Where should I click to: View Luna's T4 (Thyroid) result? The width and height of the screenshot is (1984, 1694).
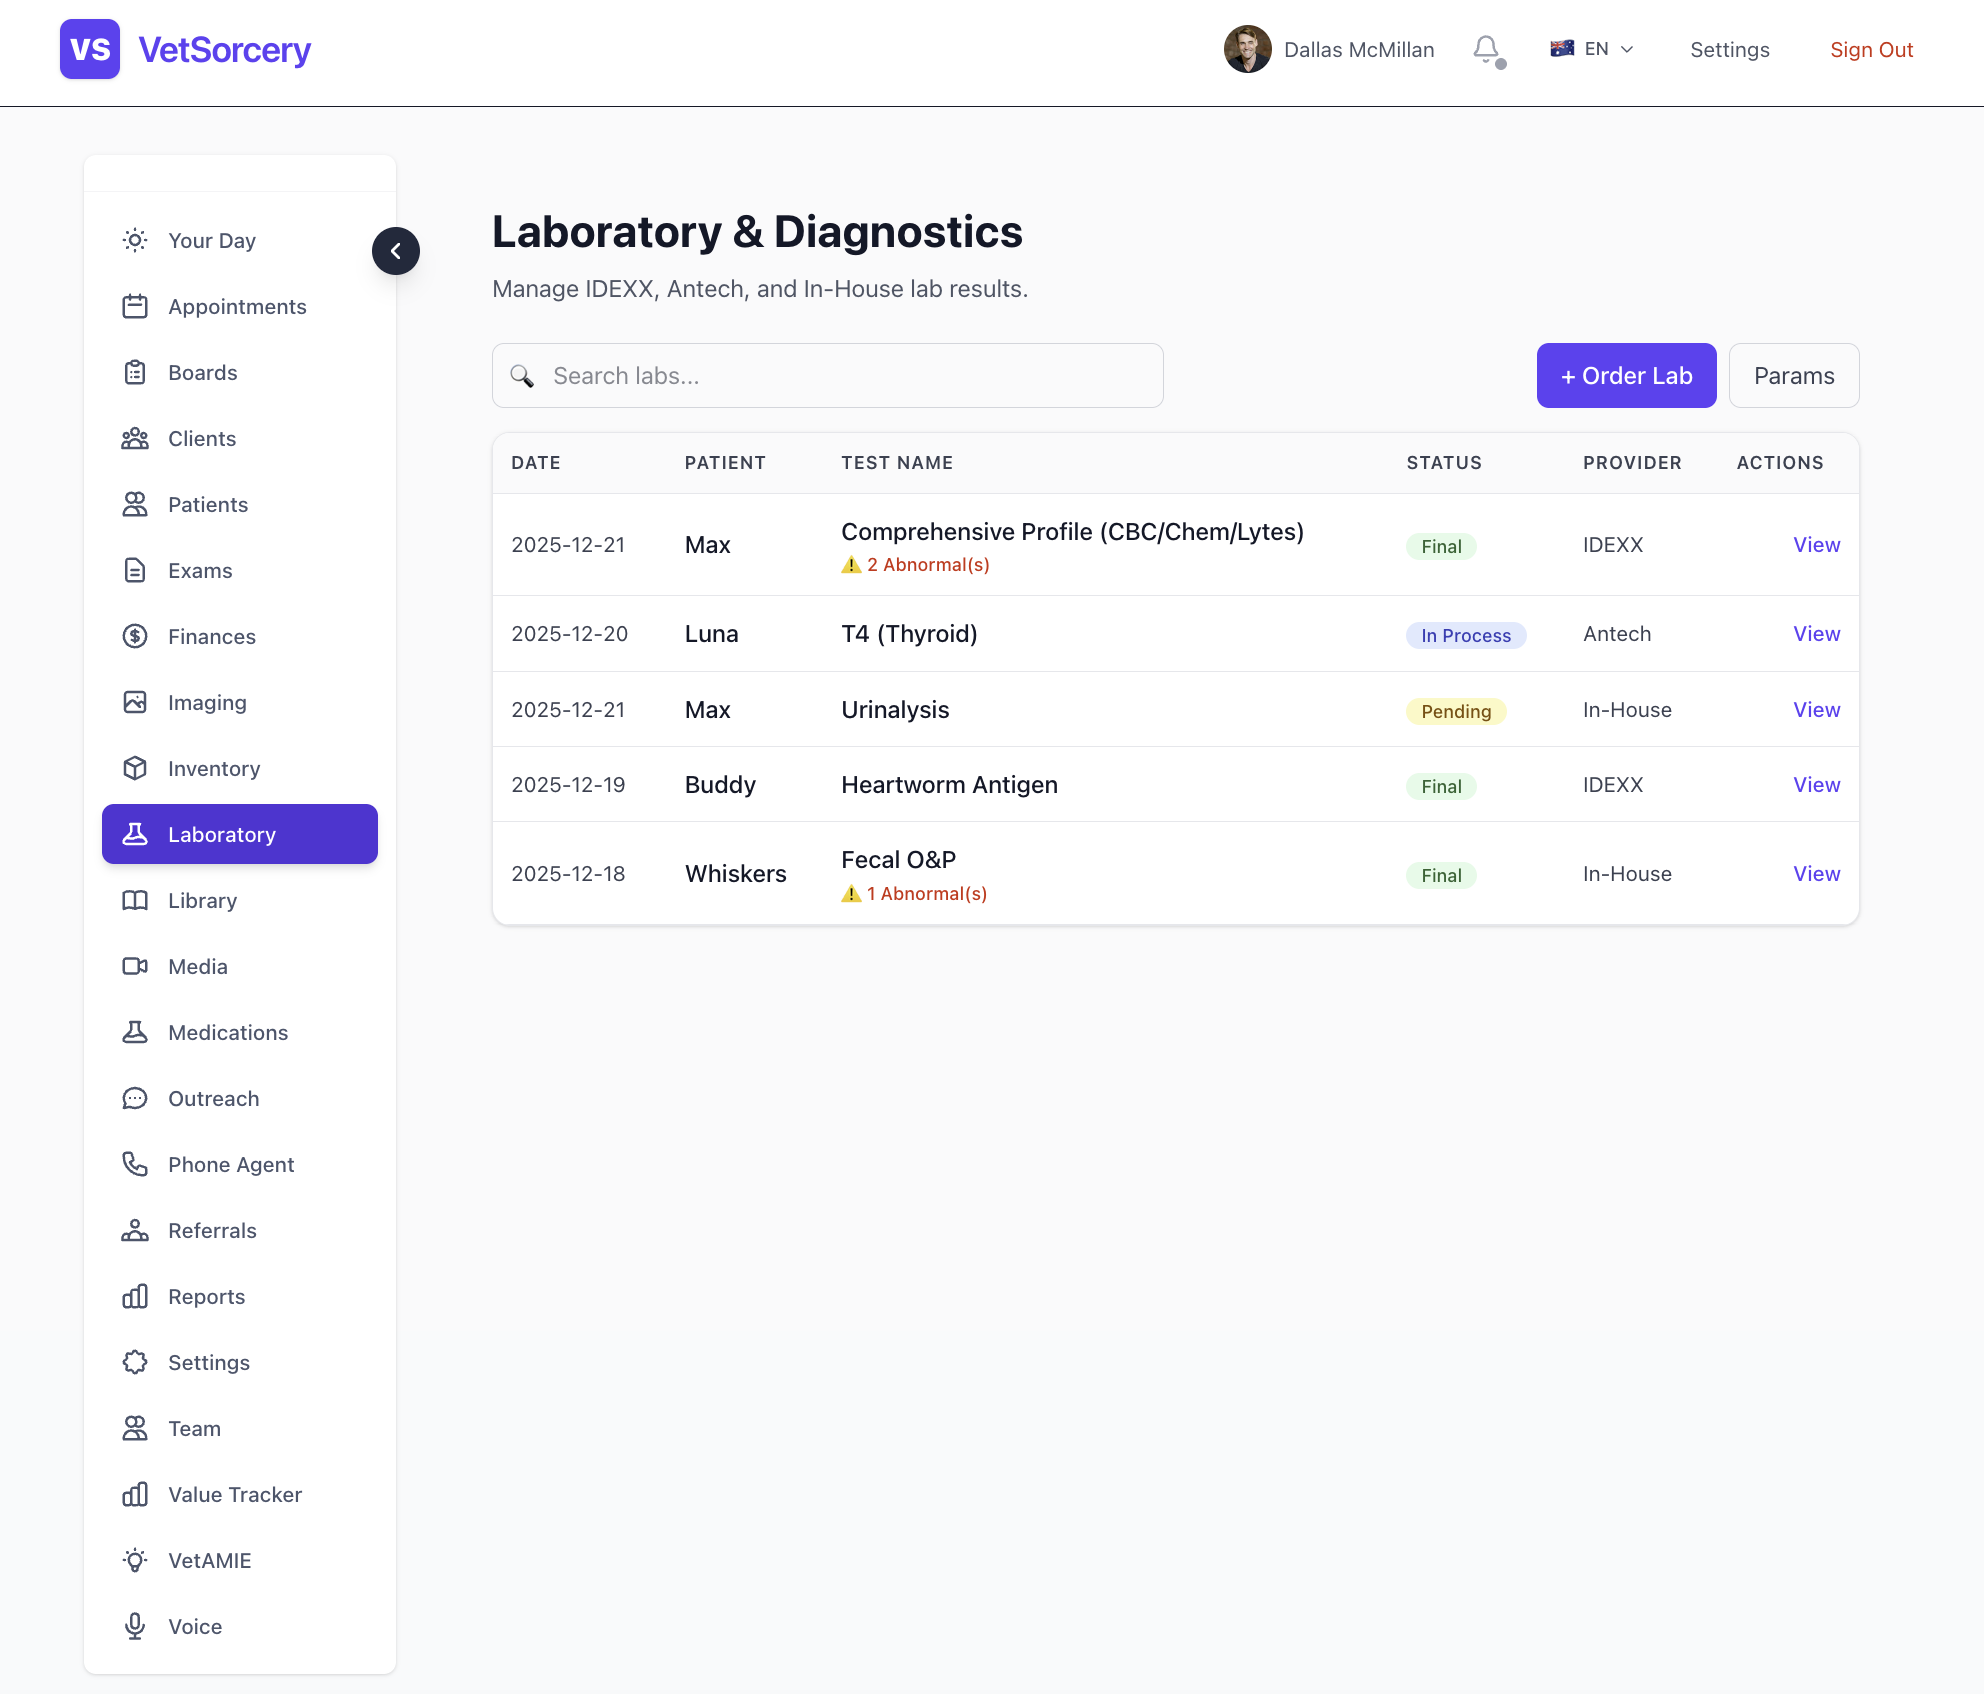click(1816, 634)
